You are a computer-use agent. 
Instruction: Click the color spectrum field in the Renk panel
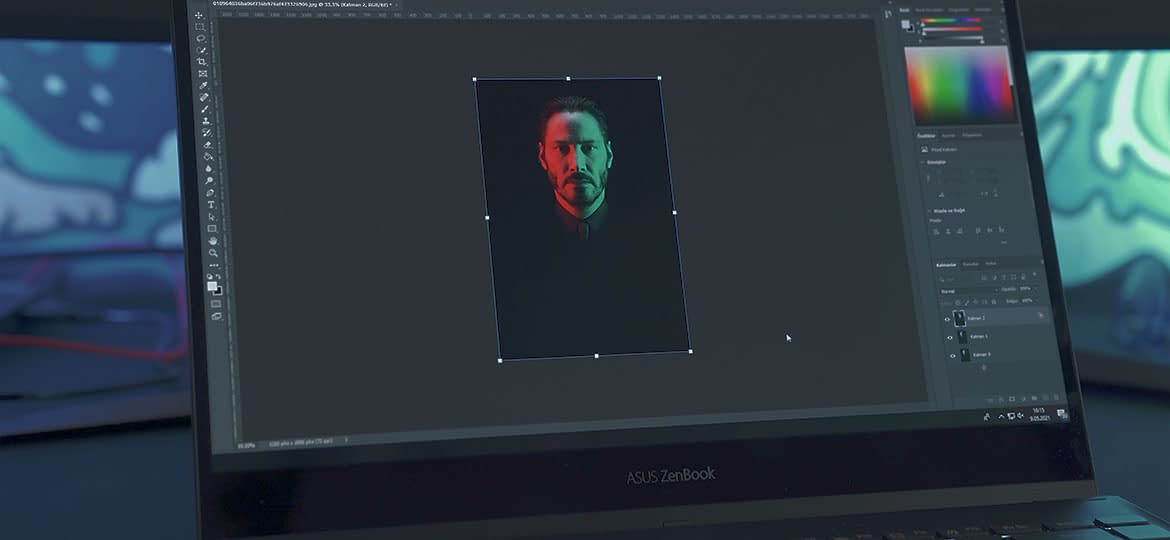tap(960, 86)
